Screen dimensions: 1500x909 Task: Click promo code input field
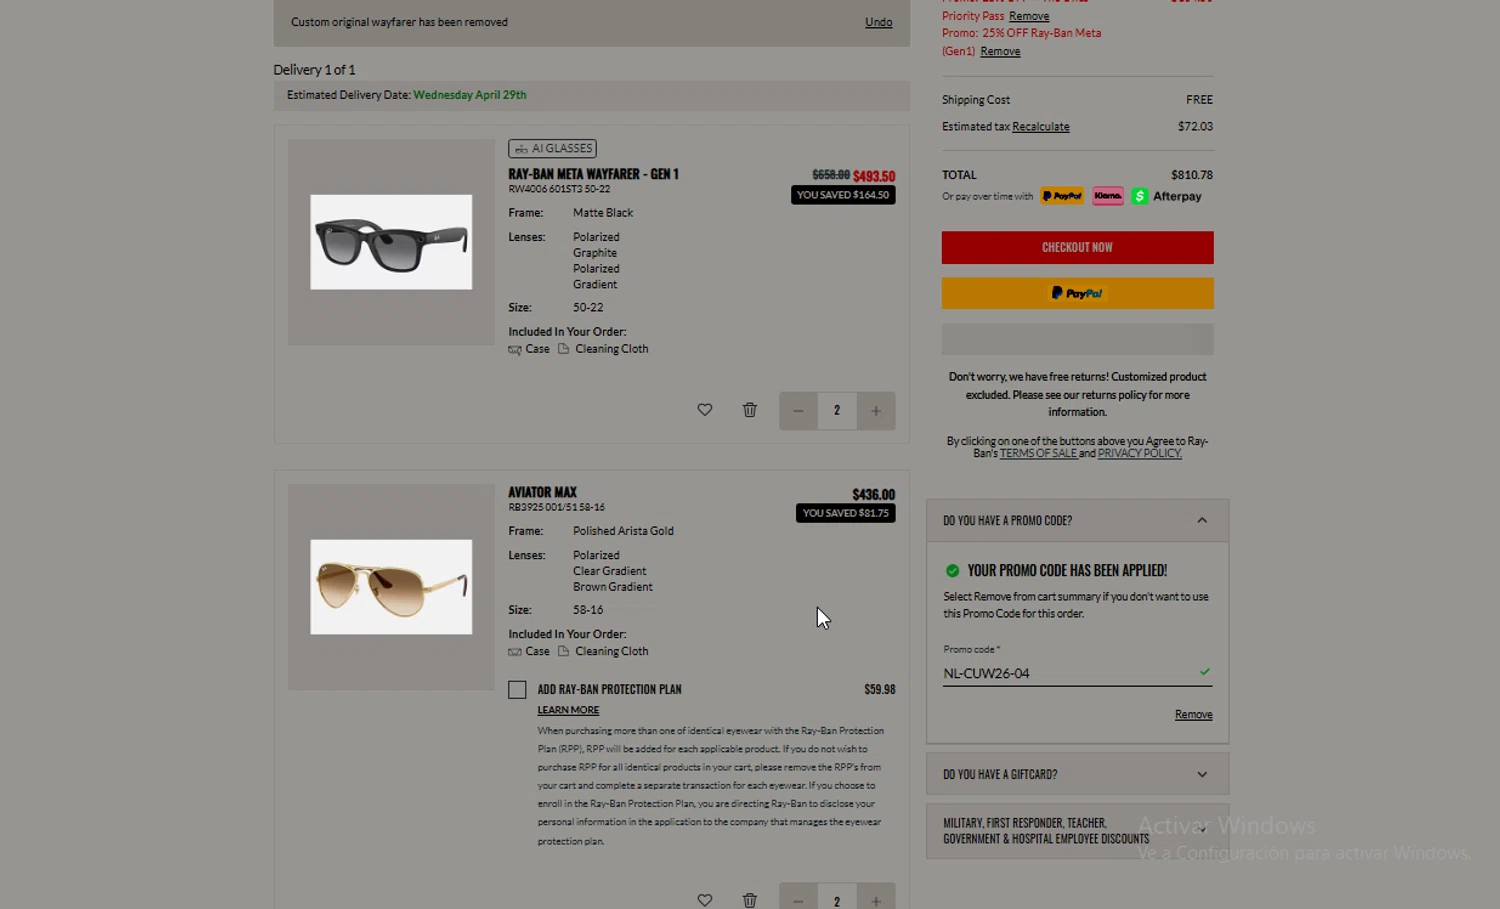(x=1077, y=673)
